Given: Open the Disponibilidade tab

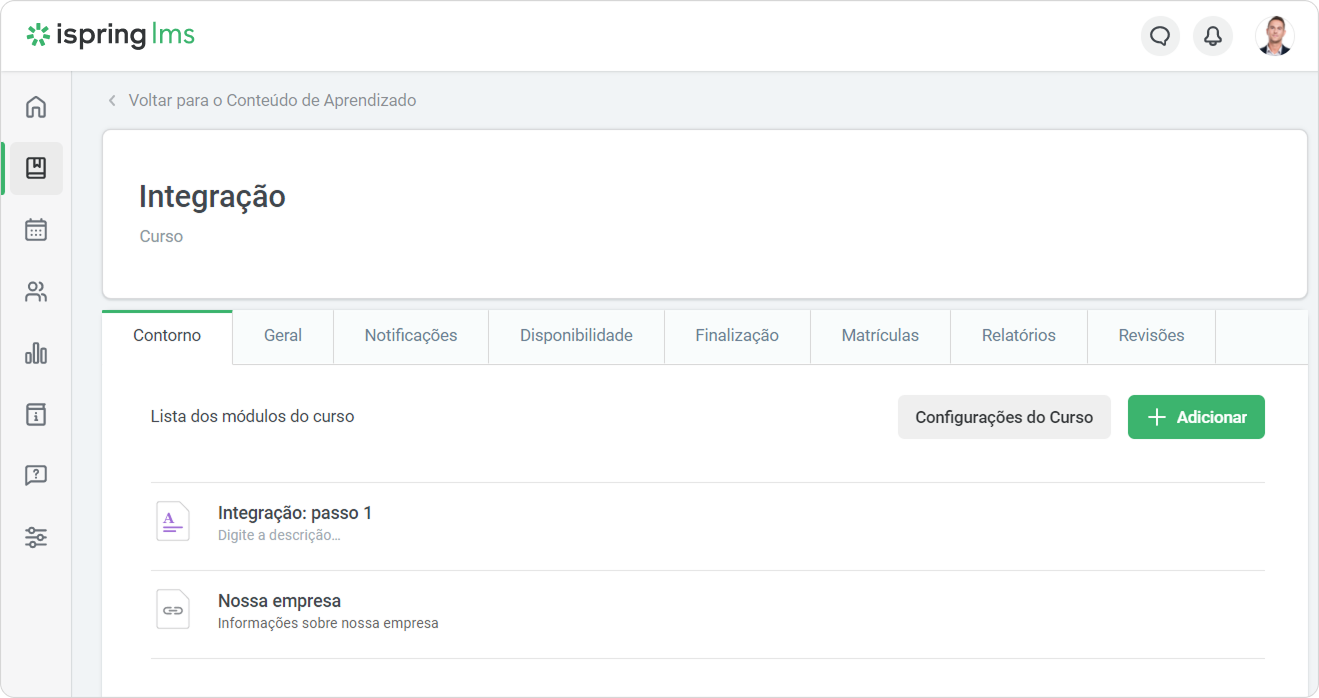Looking at the screenshot, I should (x=576, y=336).
